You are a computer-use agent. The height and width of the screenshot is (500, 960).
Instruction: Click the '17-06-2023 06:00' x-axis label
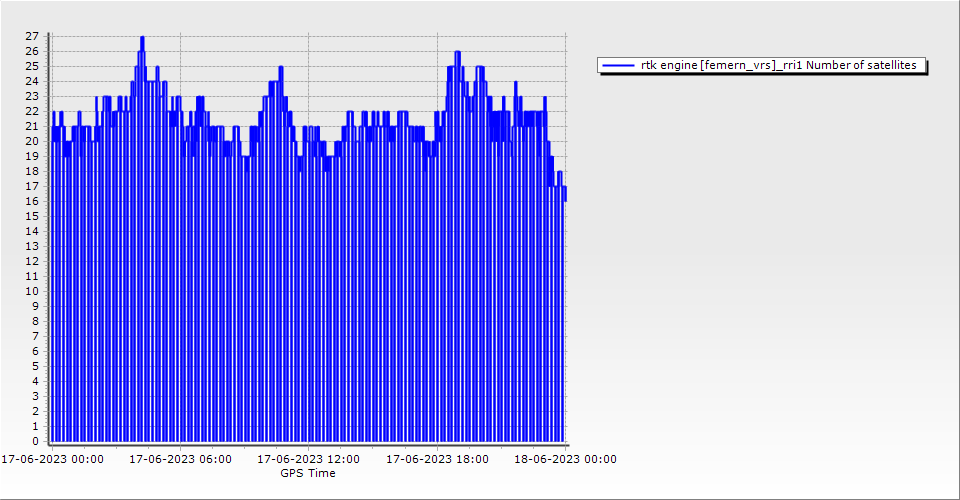[x=180, y=459]
